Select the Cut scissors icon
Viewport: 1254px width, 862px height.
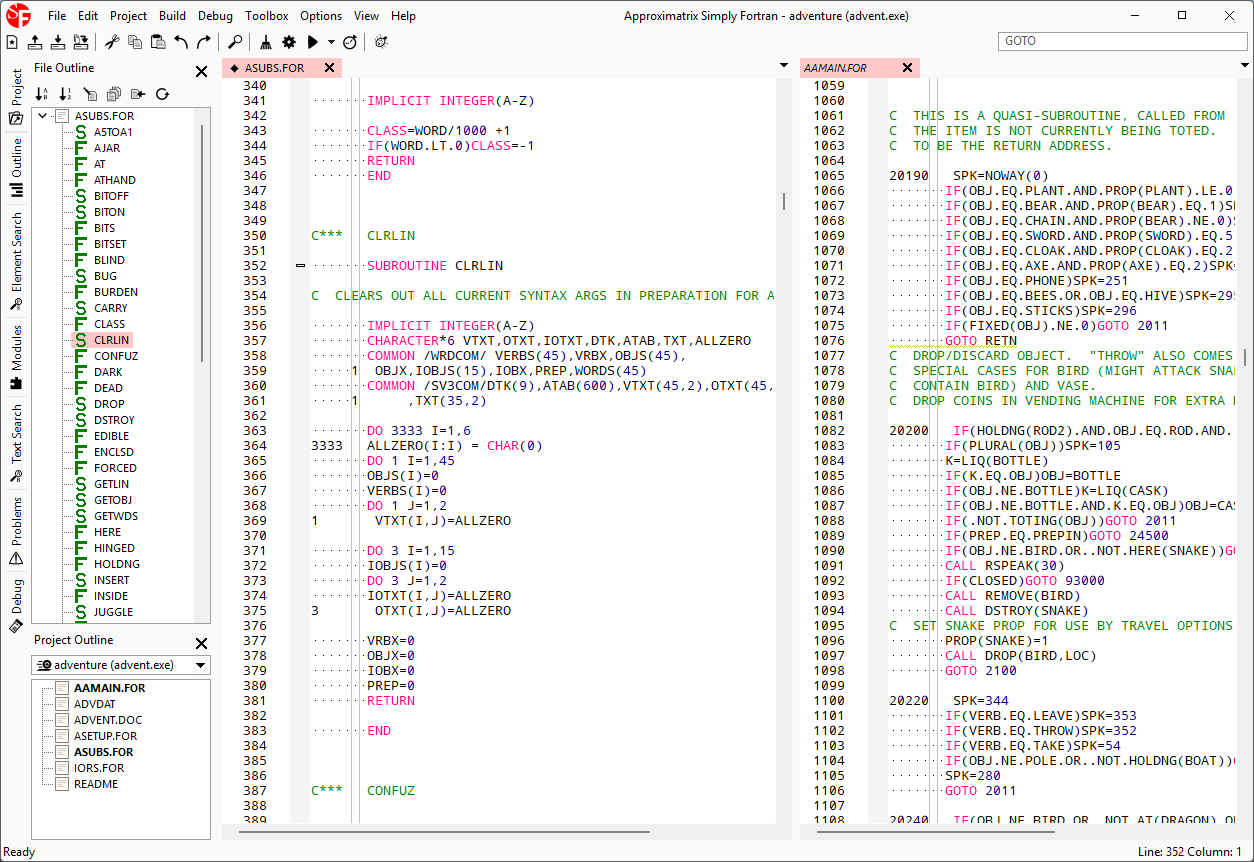[x=112, y=42]
